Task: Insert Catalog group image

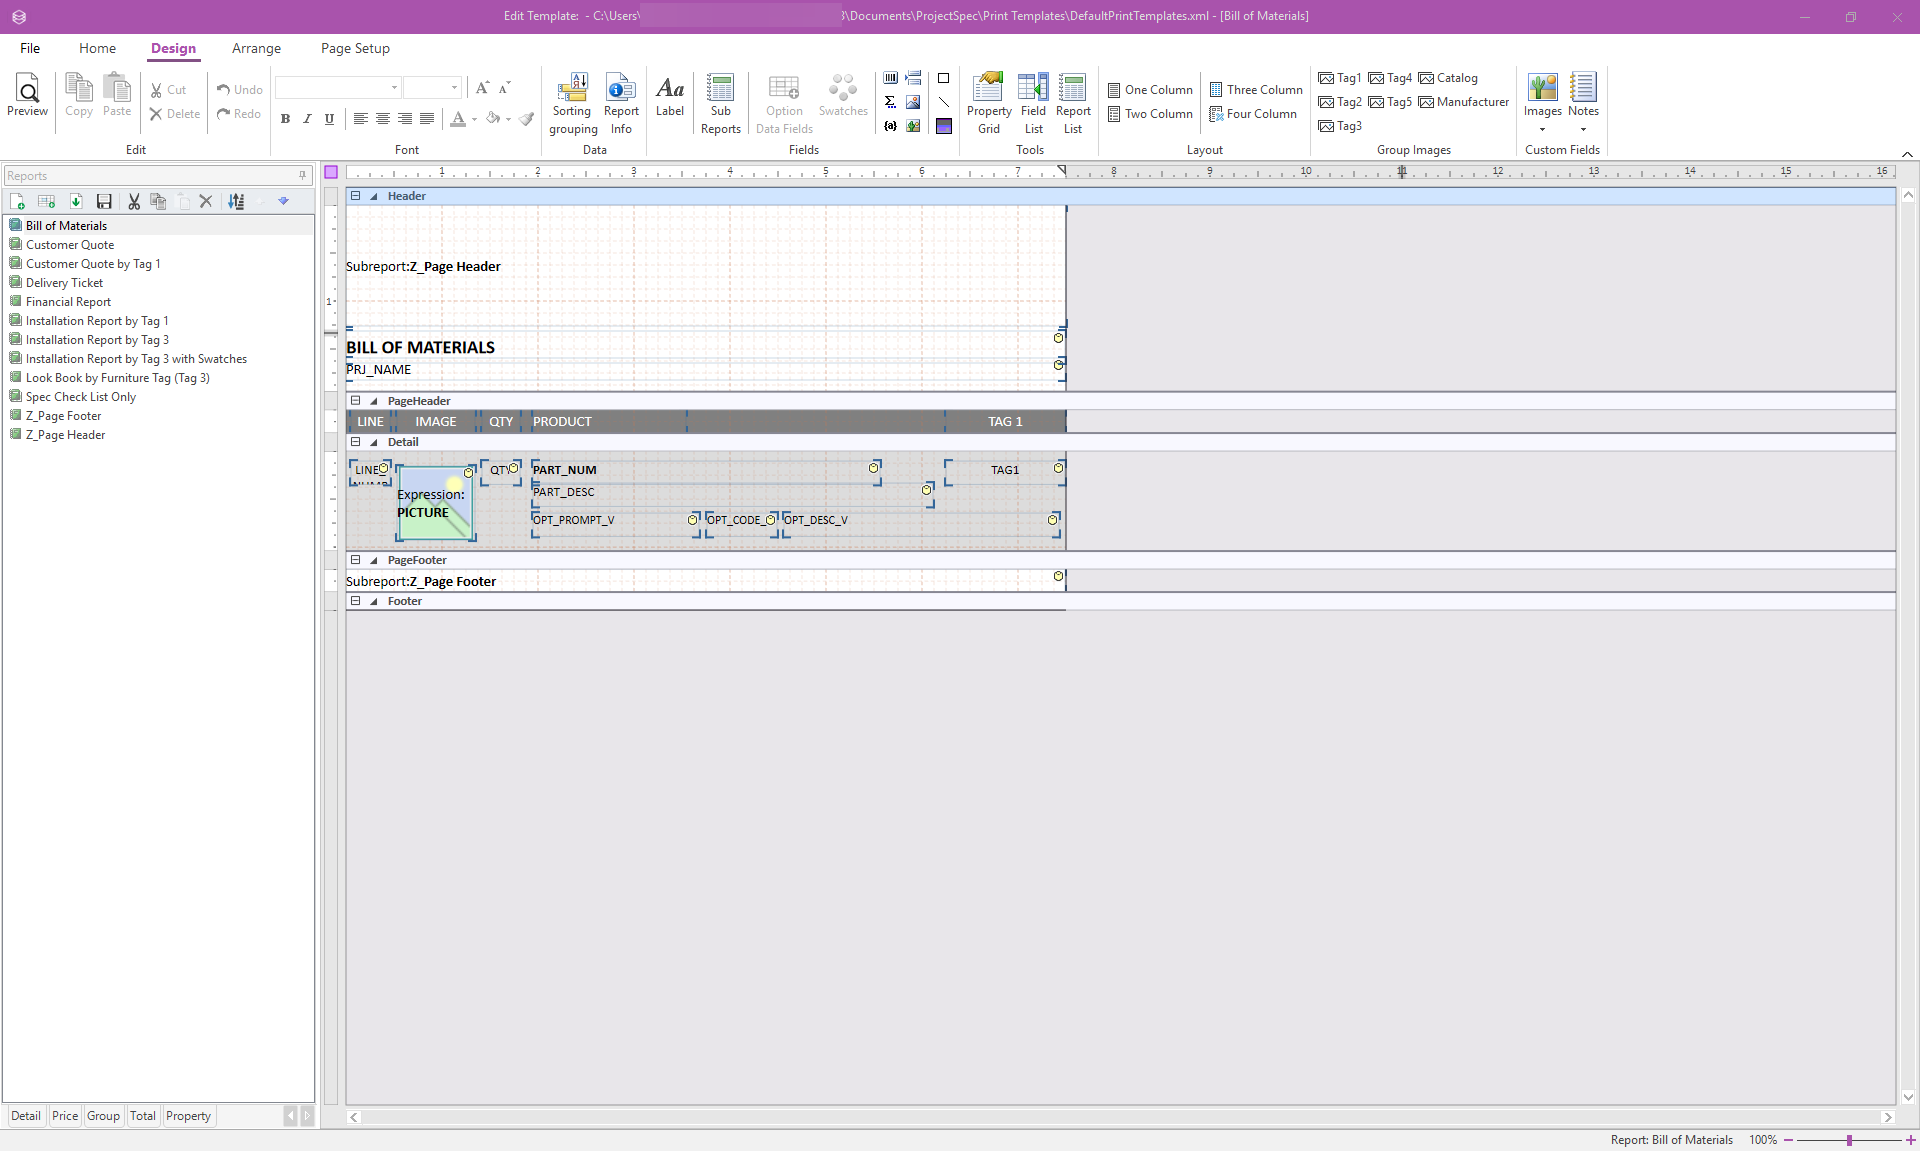Action: 1448,78
